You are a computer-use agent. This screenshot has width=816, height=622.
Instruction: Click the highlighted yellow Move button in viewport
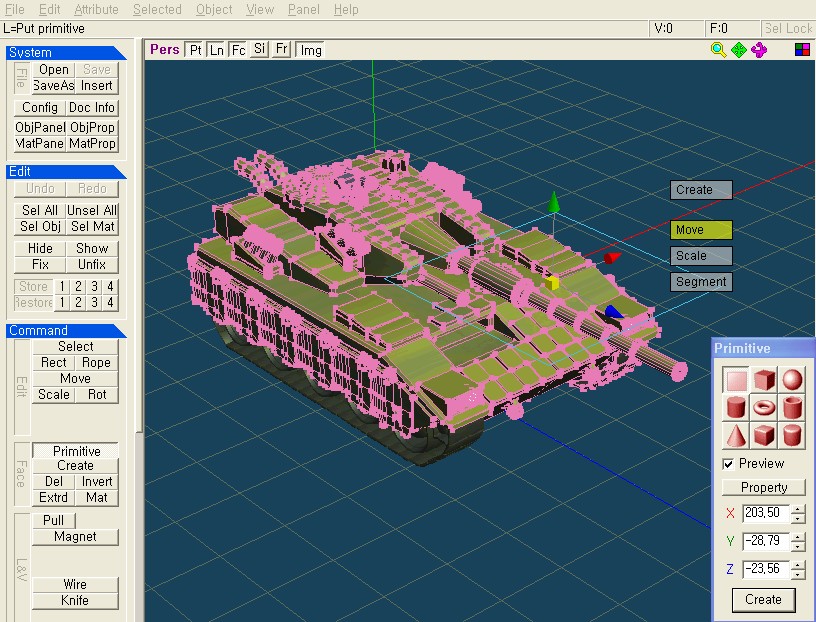click(x=701, y=230)
